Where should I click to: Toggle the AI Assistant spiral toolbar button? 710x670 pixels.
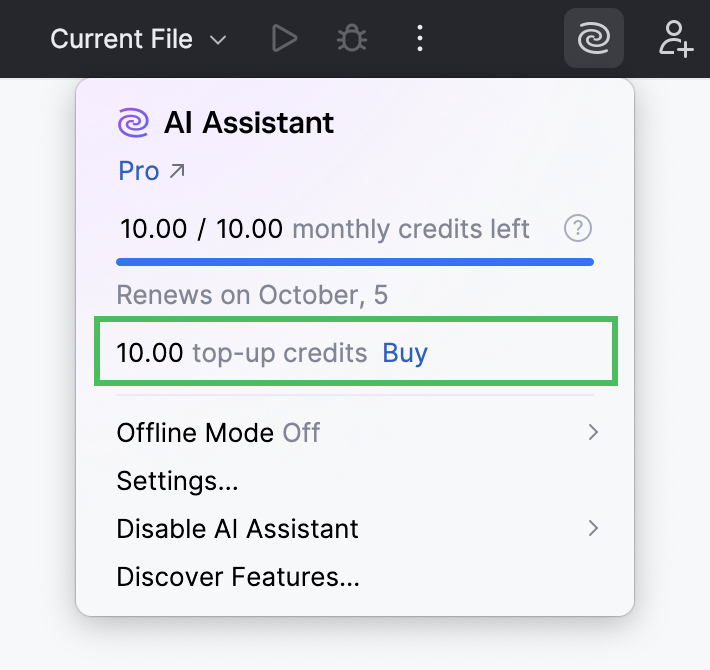click(594, 38)
